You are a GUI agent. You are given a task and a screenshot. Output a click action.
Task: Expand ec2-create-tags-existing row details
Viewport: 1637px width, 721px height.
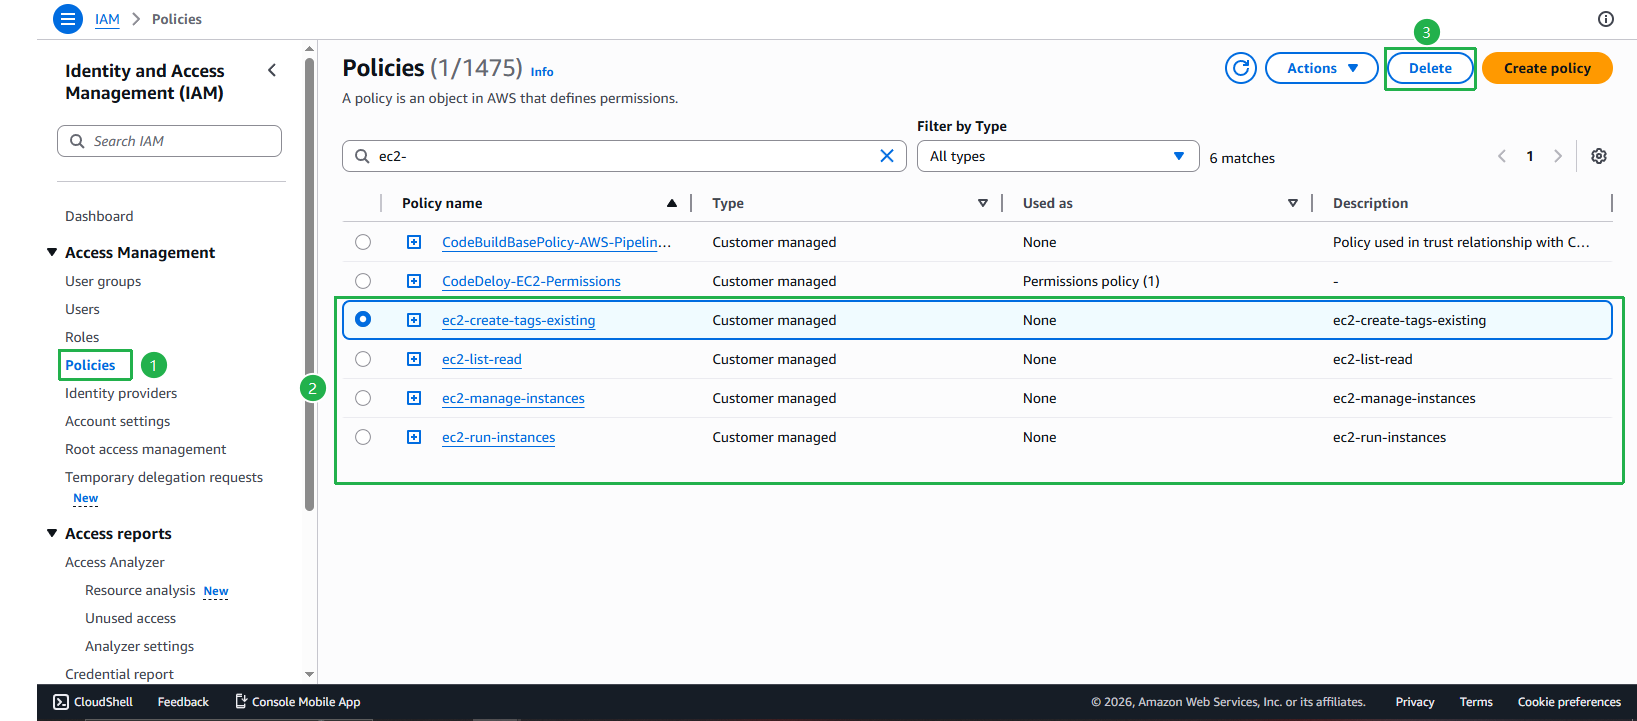click(414, 320)
